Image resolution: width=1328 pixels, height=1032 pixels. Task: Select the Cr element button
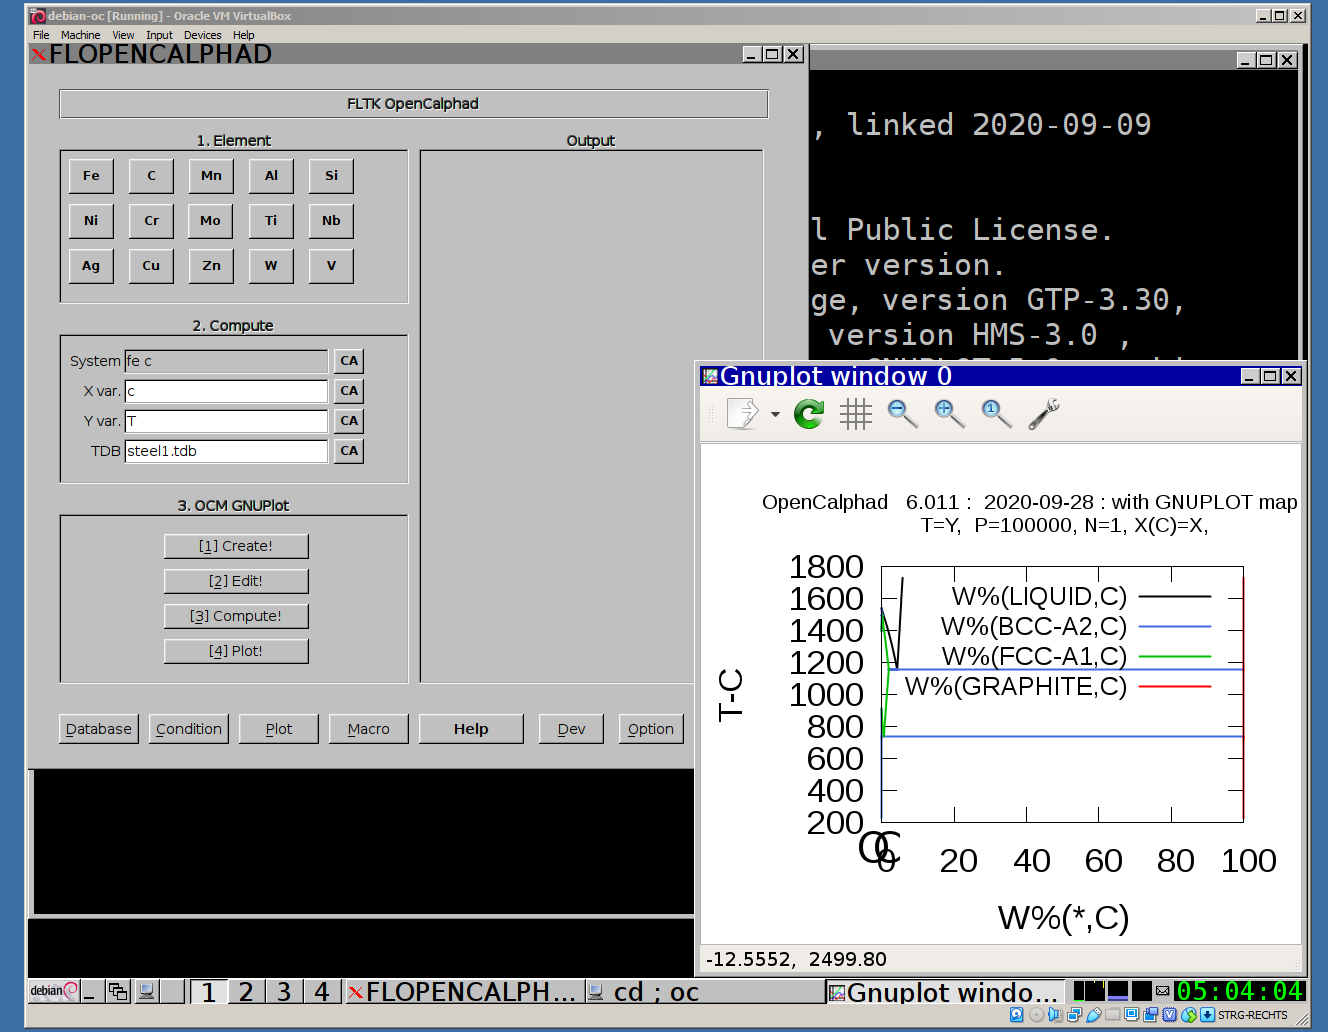click(x=151, y=221)
